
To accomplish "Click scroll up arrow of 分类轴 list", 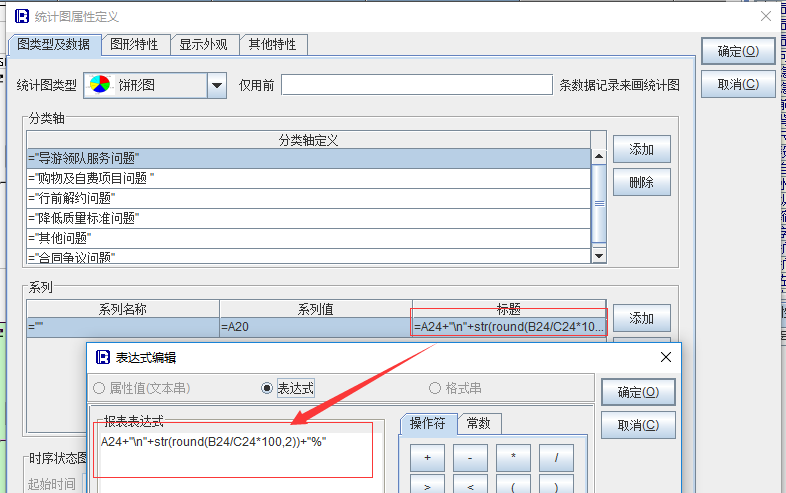I will pyautogui.click(x=599, y=156).
